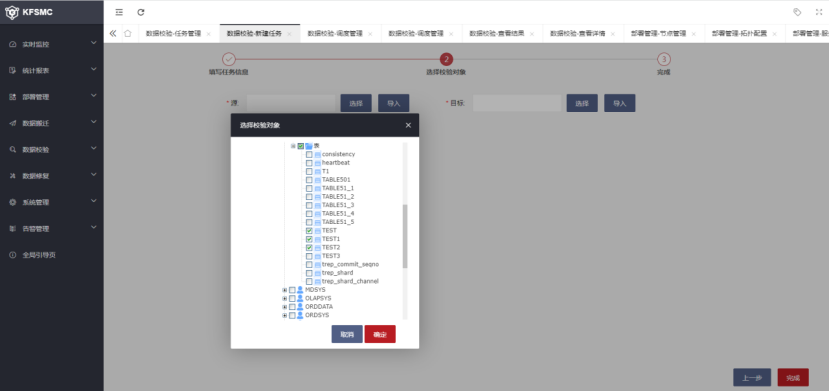This screenshot has width=829, height=392.
Task: Click the 系统管理 gear icon
Action: (x=13, y=202)
